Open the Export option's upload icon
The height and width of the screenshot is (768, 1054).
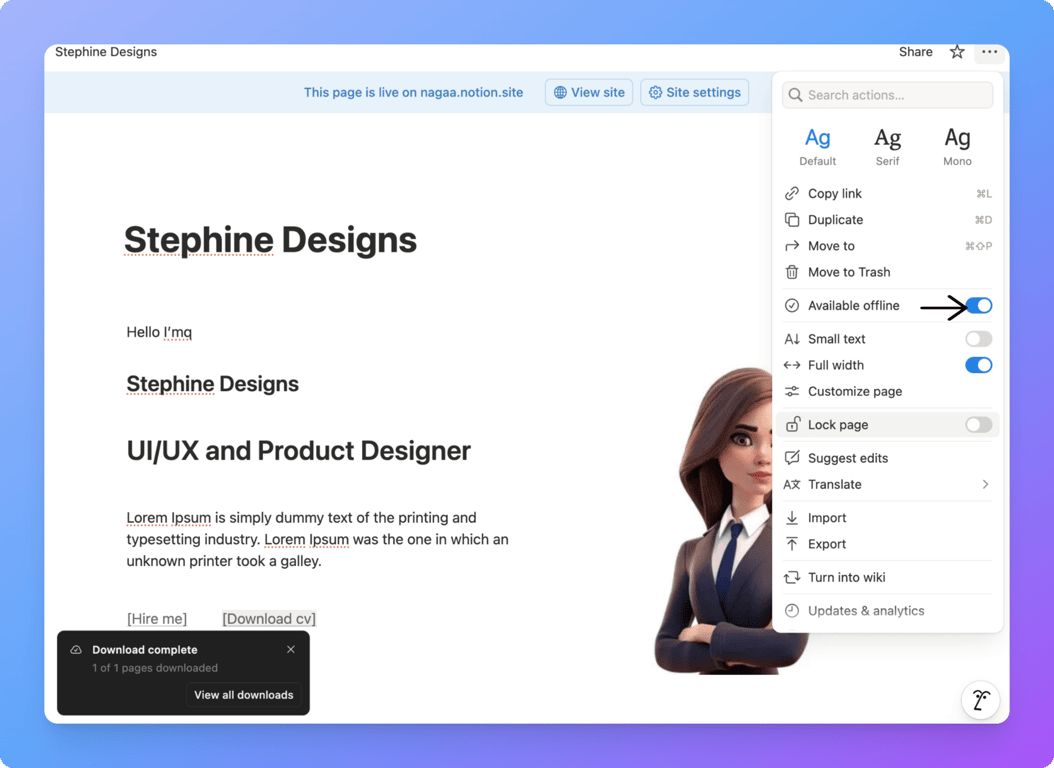point(791,544)
